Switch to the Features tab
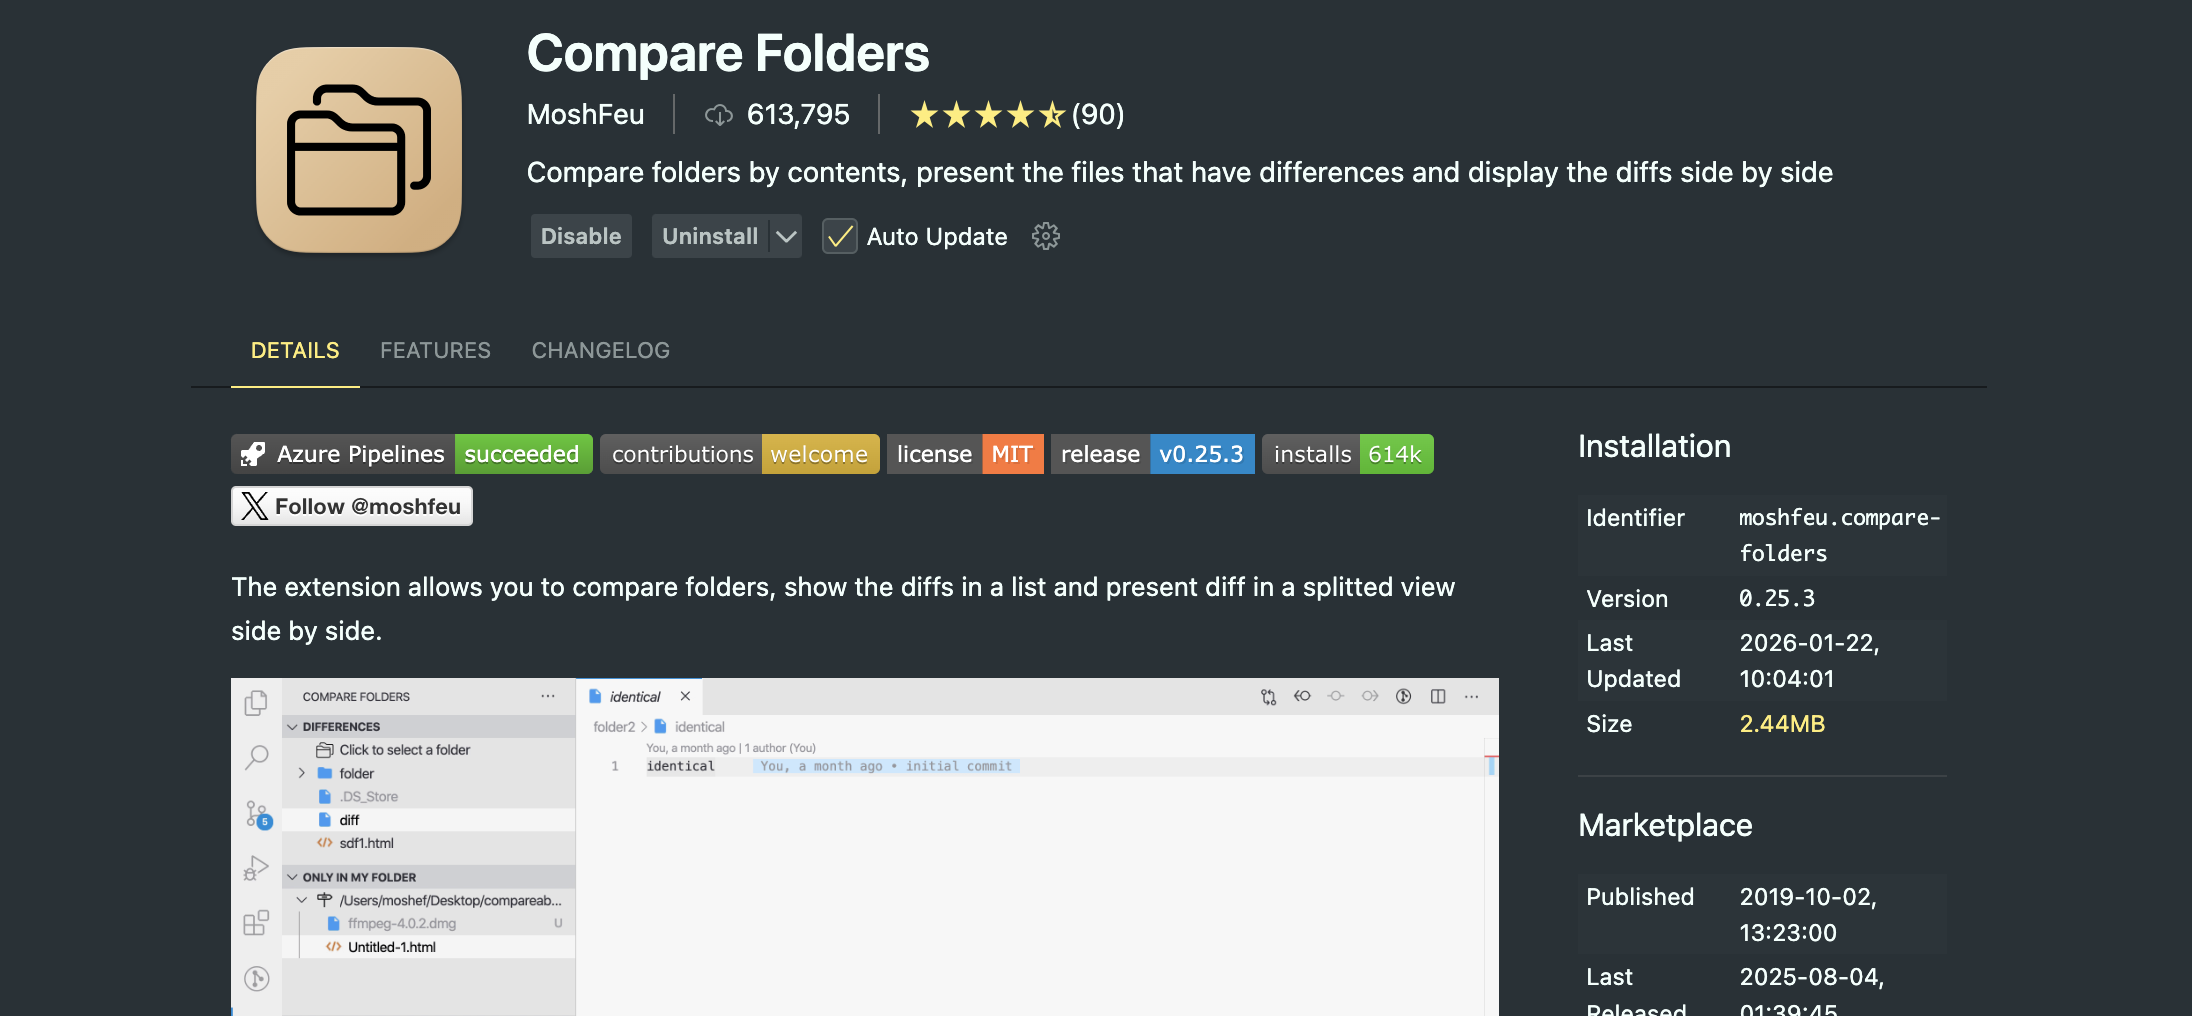 [x=435, y=350]
